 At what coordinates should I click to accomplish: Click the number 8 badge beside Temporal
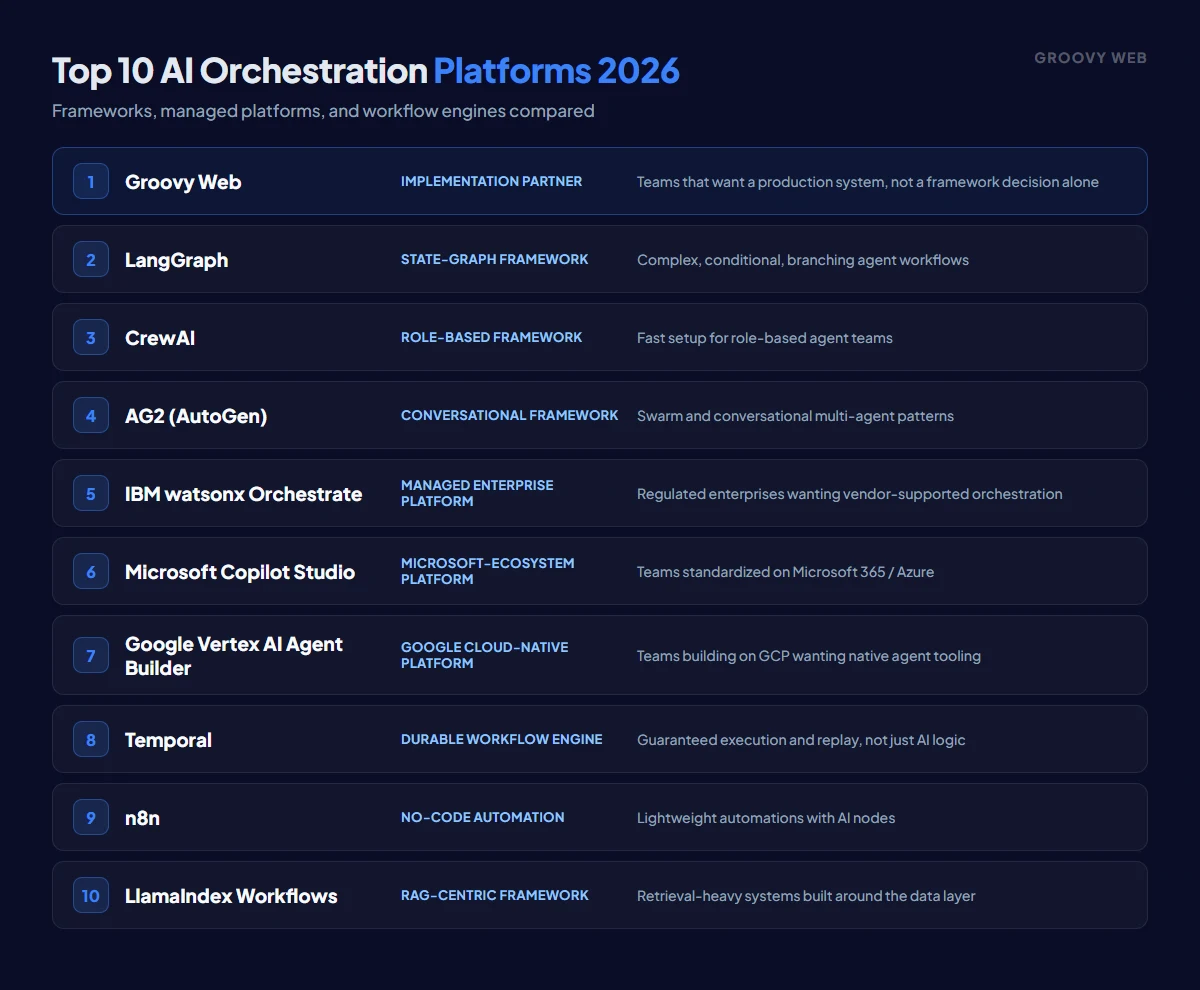pyautogui.click(x=91, y=739)
